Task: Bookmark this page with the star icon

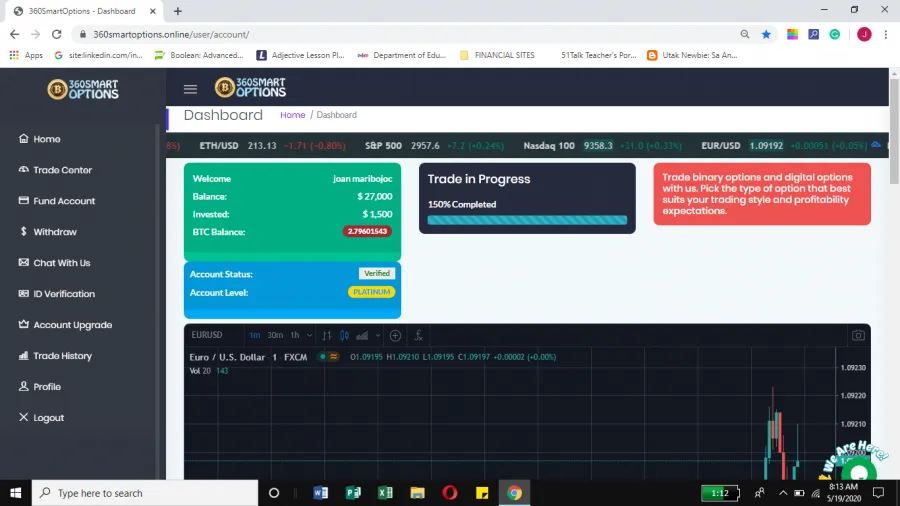Action: [766, 34]
